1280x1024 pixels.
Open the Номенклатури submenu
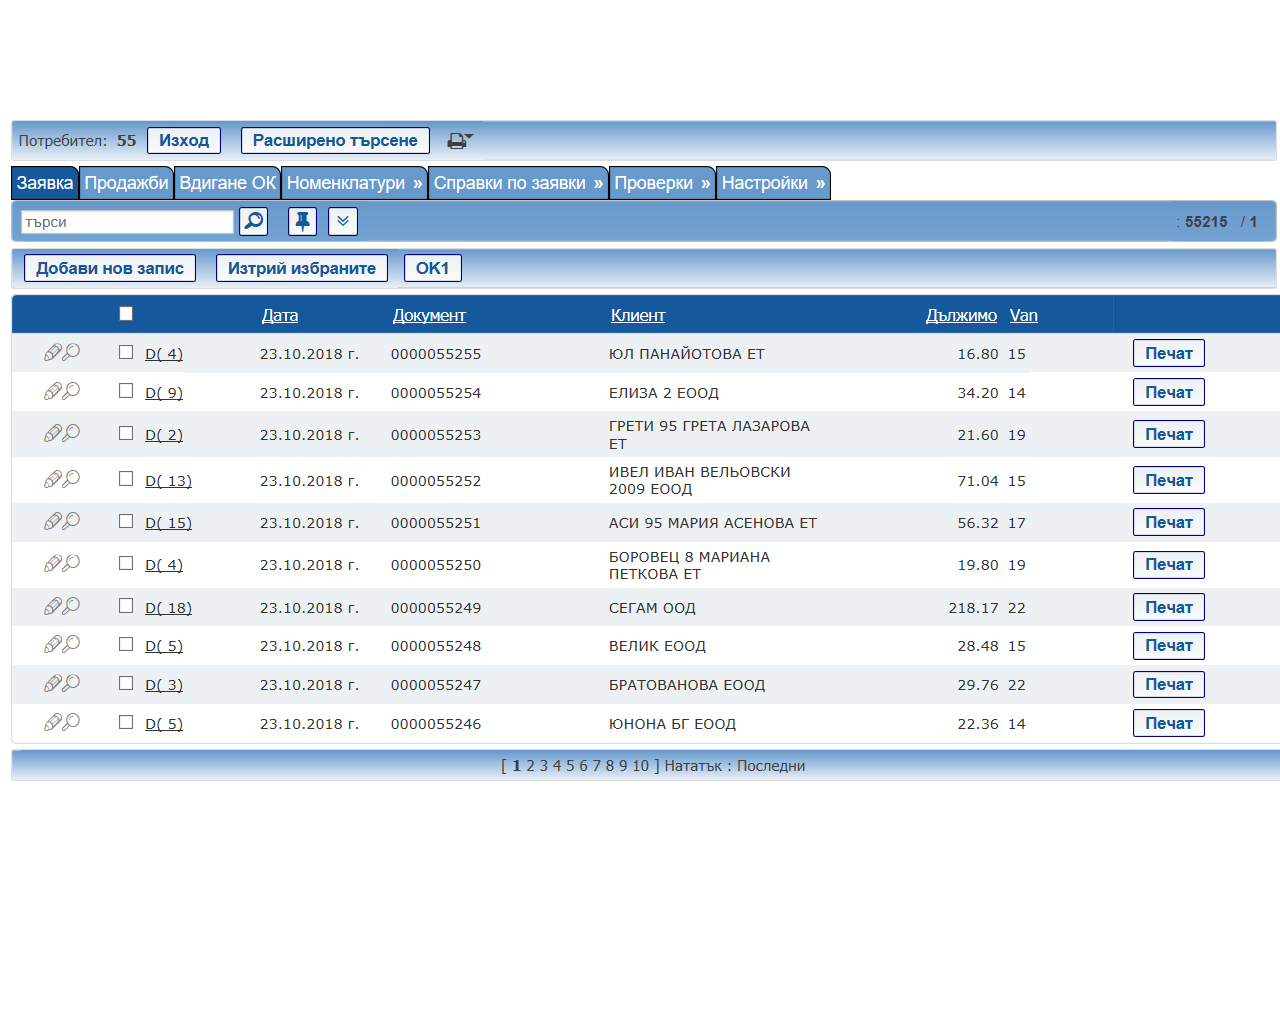click(x=354, y=183)
